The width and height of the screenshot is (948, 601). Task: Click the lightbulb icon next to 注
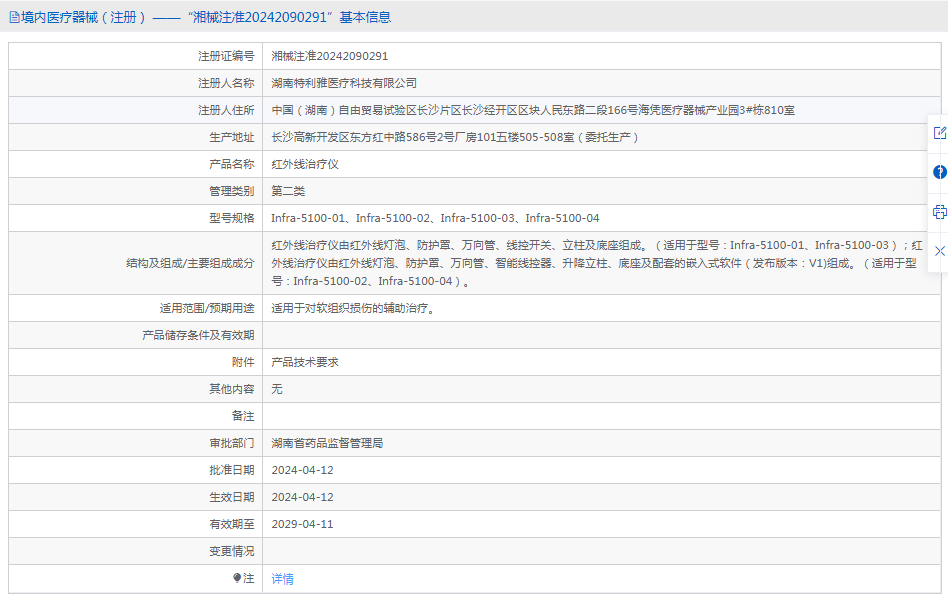[237, 578]
